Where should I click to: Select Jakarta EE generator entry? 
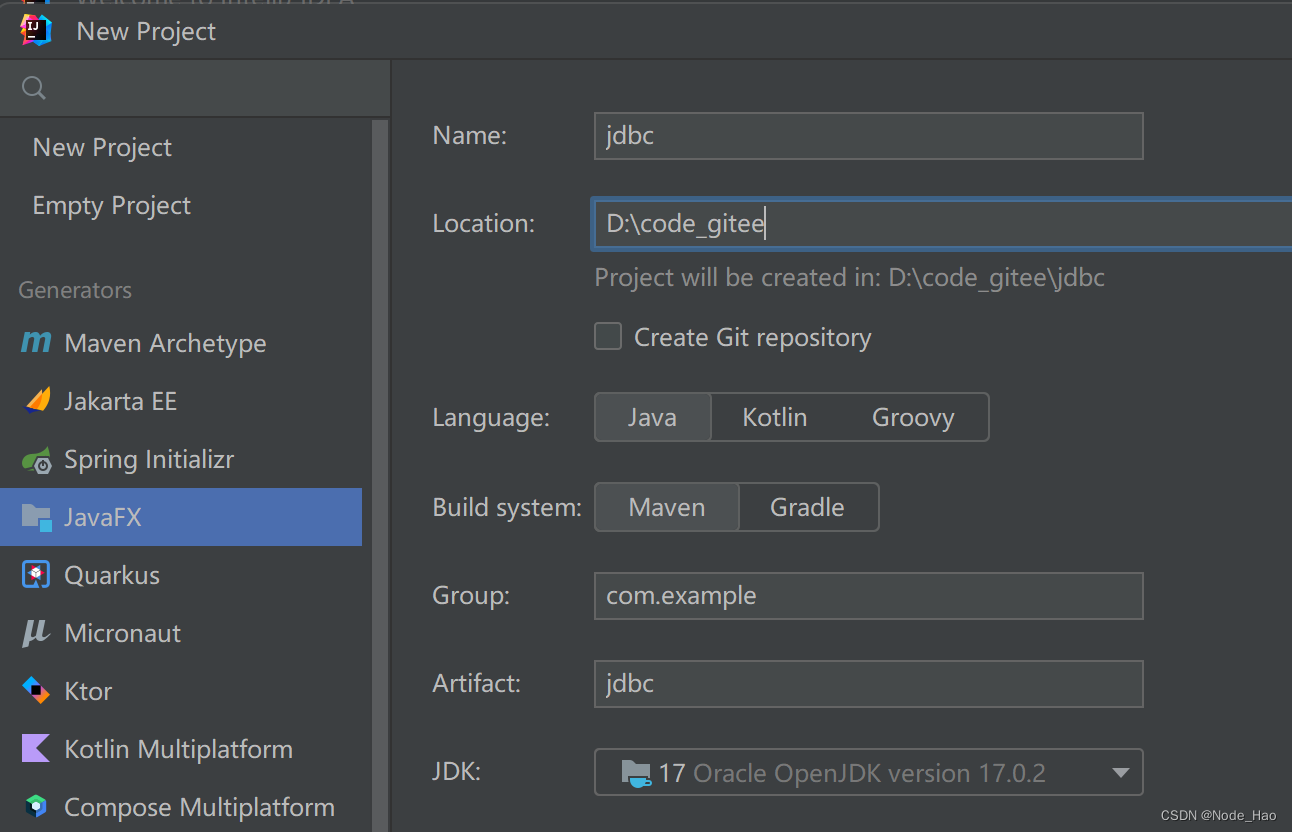[x=181, y=401]
